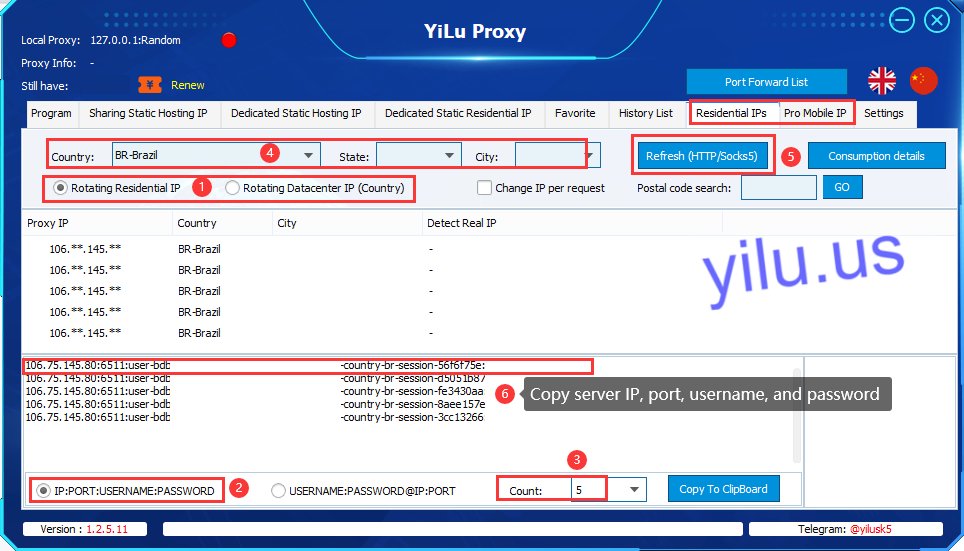Click Refresh (HTTP/Socks5) button
Image resolution: width=964 pixels, height=551 pixels.
(701, 156)
